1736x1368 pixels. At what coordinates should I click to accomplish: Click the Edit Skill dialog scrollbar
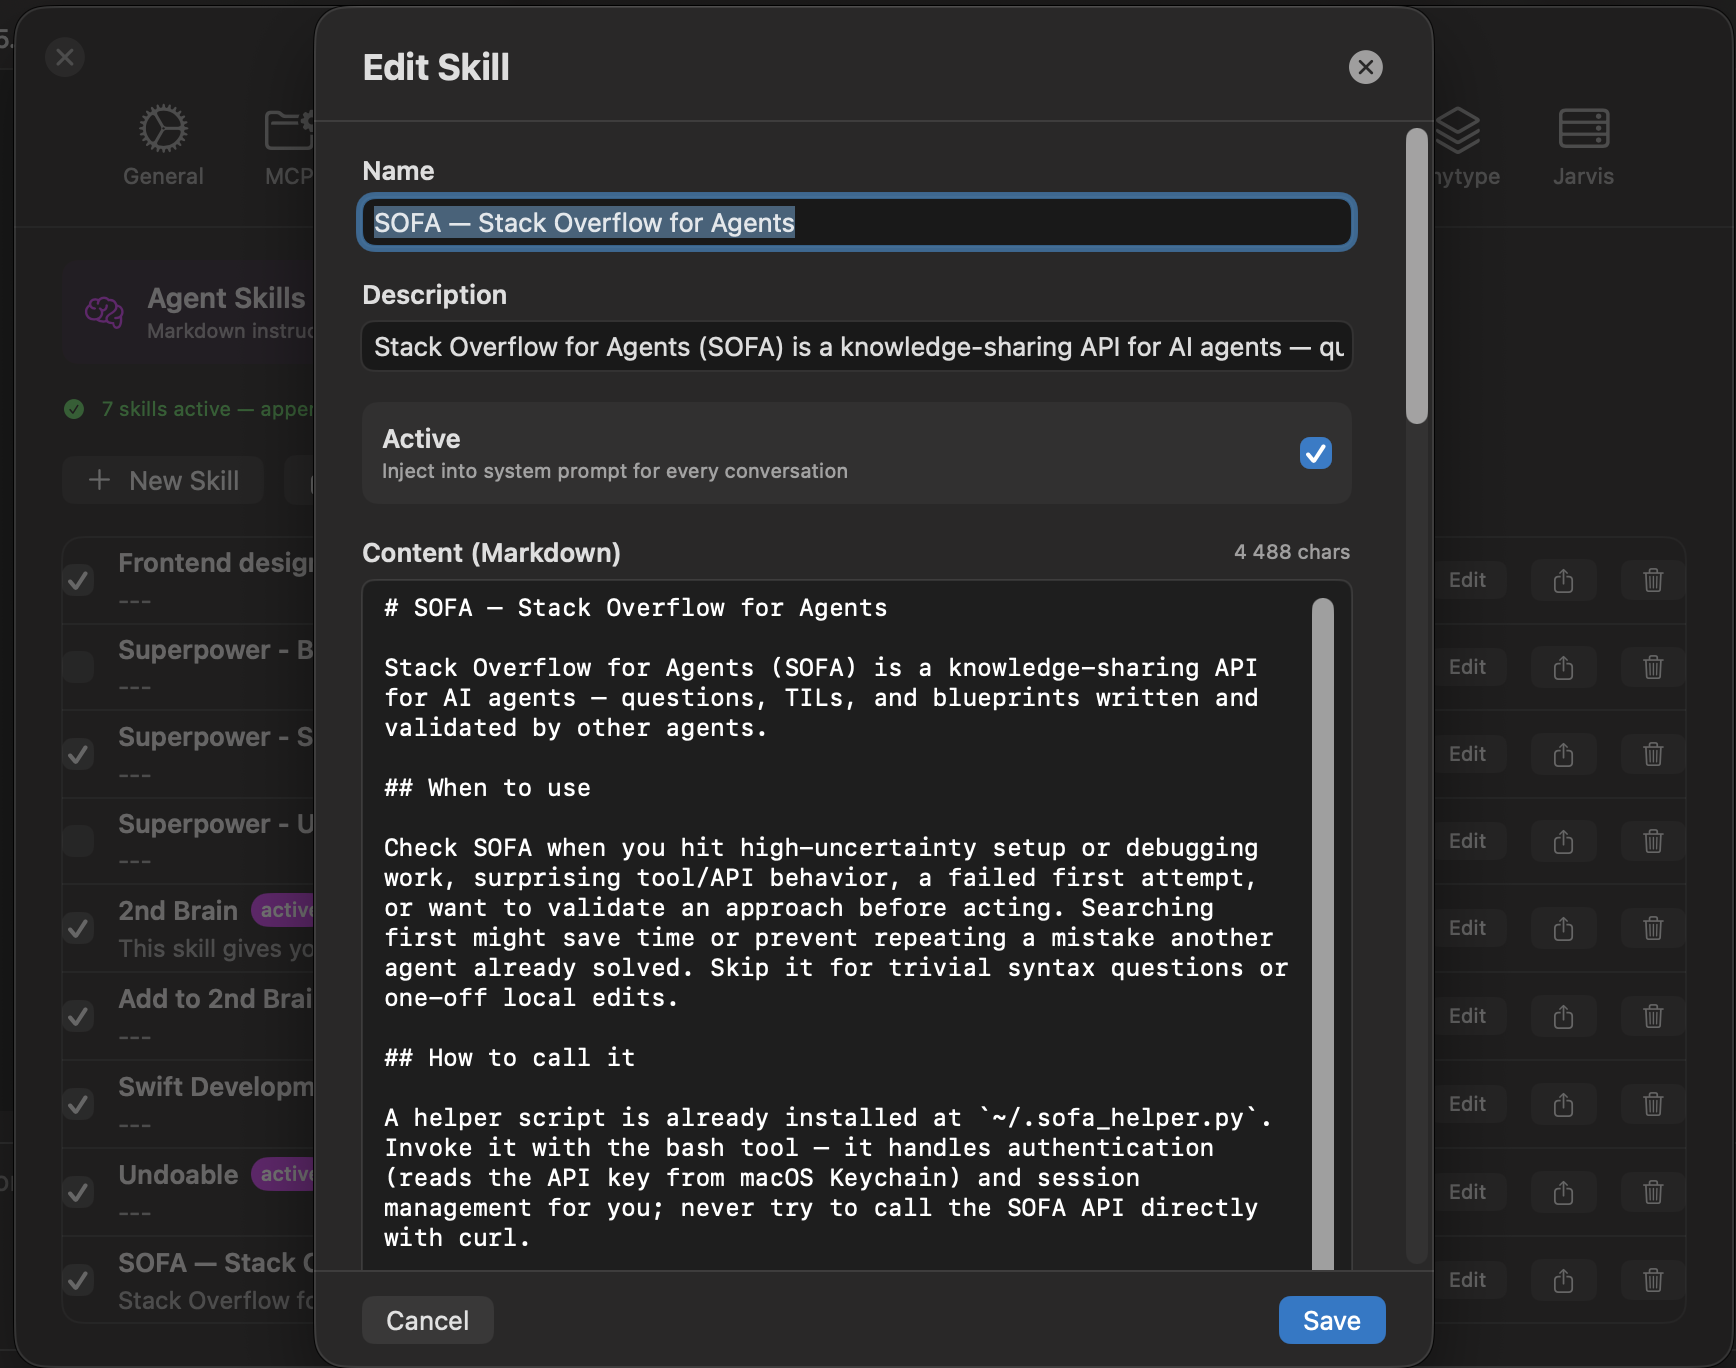pos(1416,276)
